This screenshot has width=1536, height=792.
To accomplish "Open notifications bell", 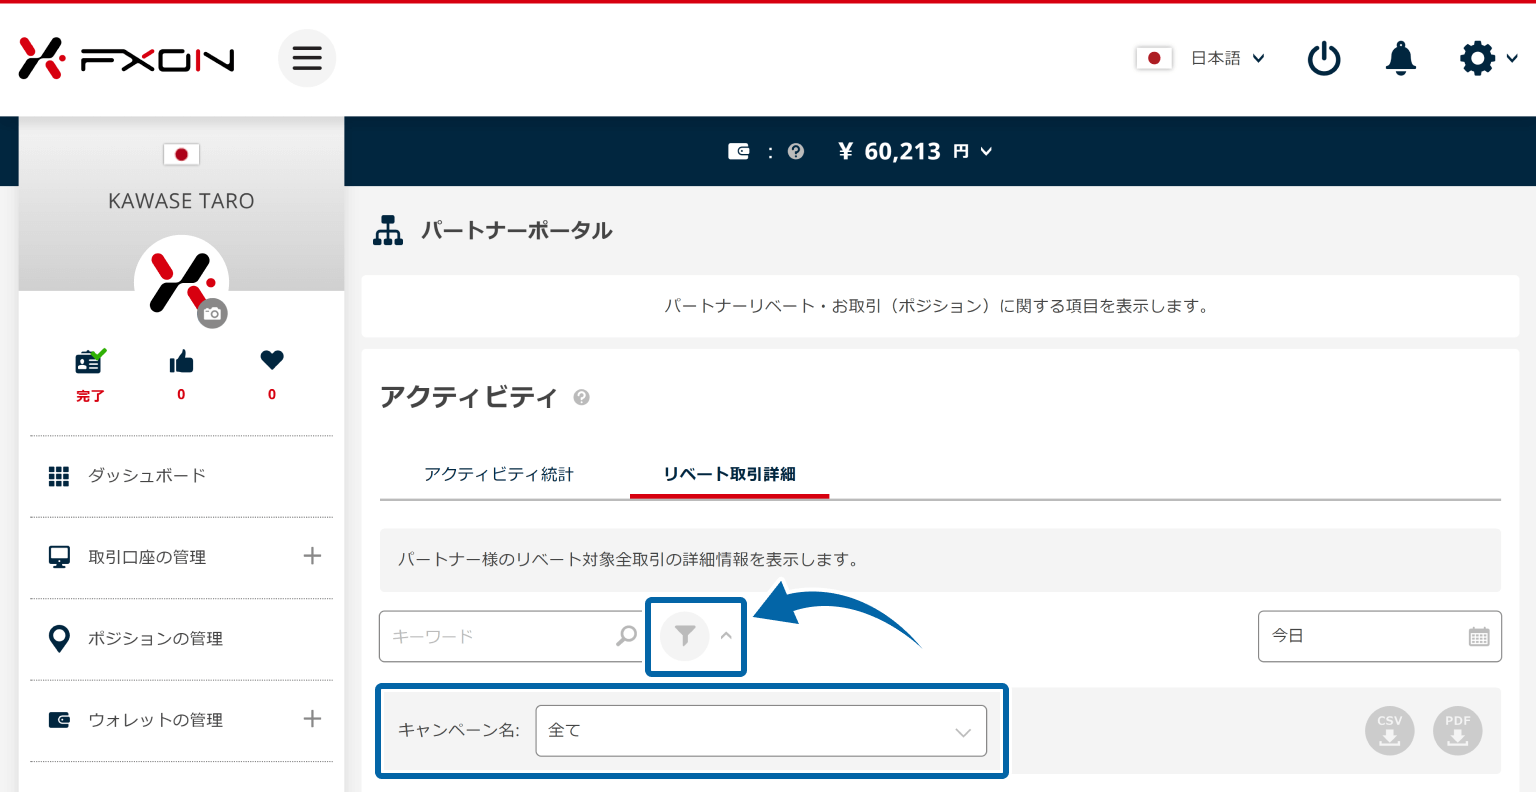I will click(x=1400, y=58).
